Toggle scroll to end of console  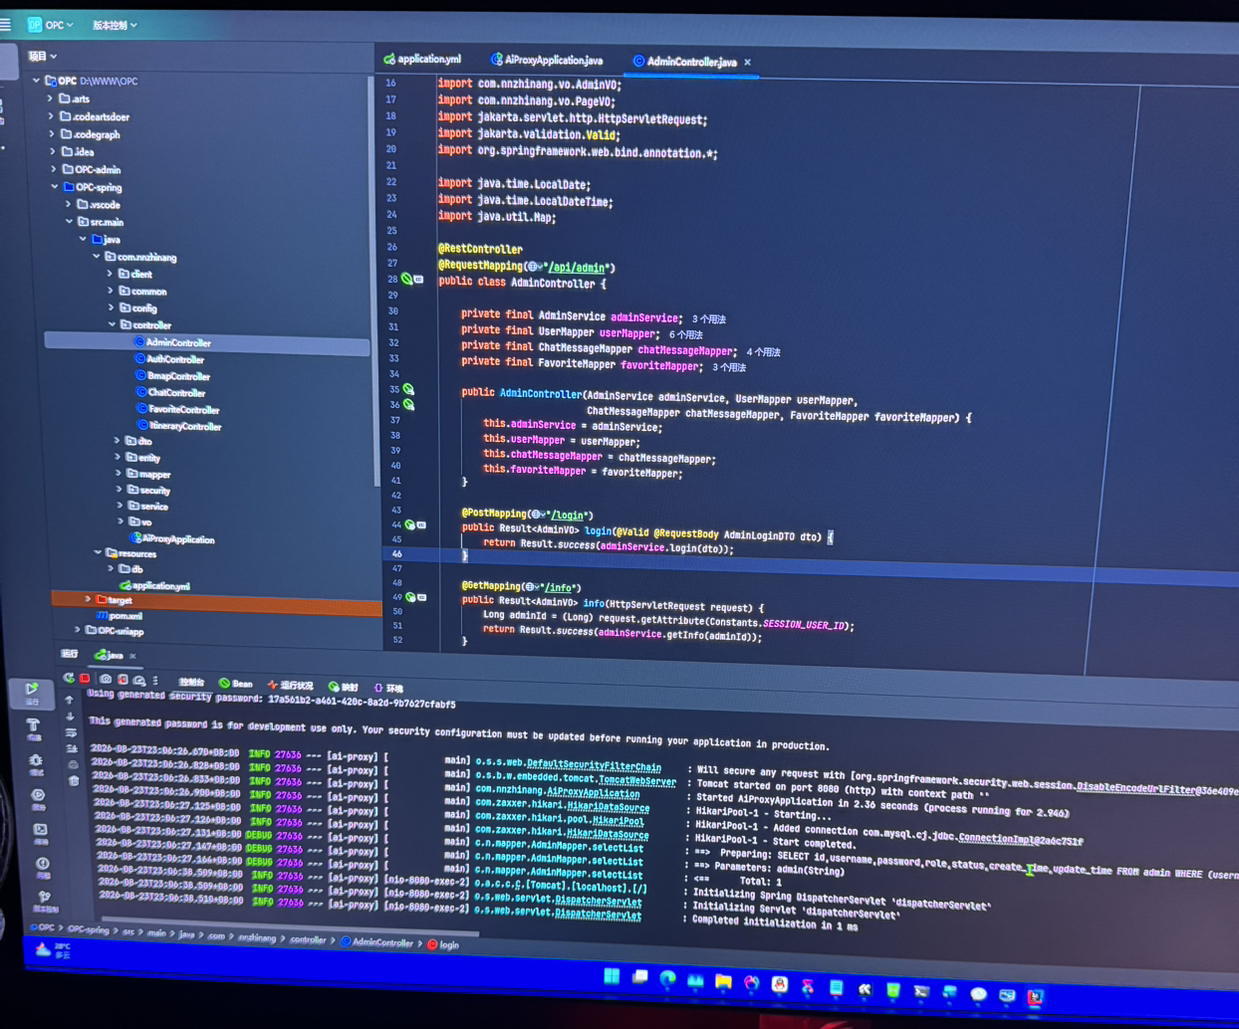(x=72, y=748)
